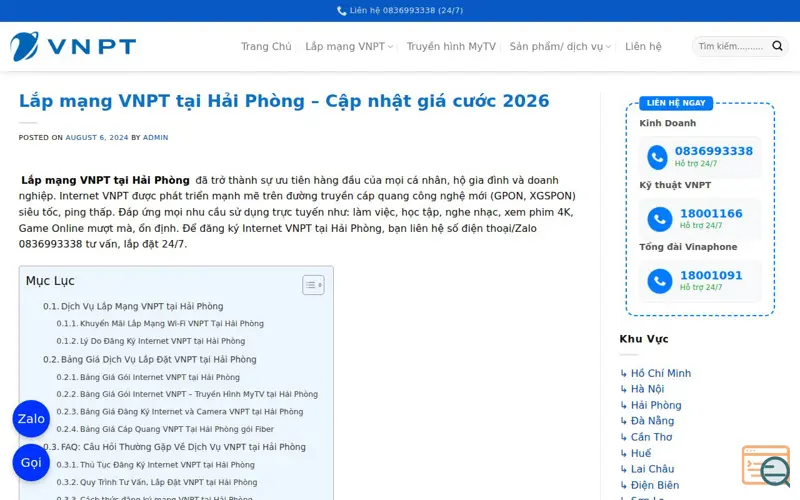The image size is (800, 500).
Task: Click top bar Liên hệ 0836993338 link
Action: click(x=400, y=11)
